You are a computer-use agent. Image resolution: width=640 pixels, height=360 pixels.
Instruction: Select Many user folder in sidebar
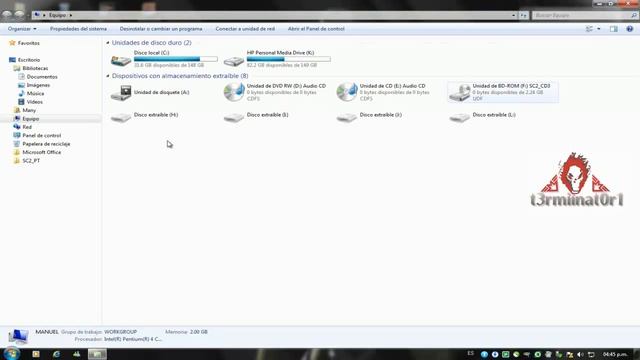[29, 110]
